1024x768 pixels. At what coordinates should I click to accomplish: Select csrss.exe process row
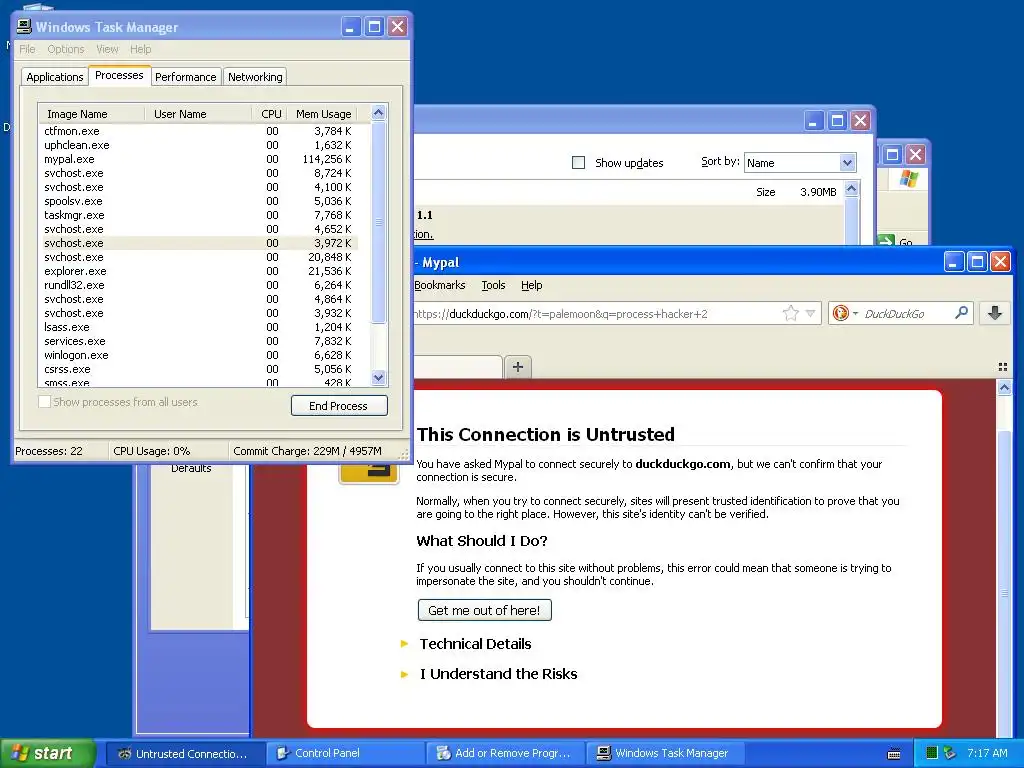pos(198,369)
